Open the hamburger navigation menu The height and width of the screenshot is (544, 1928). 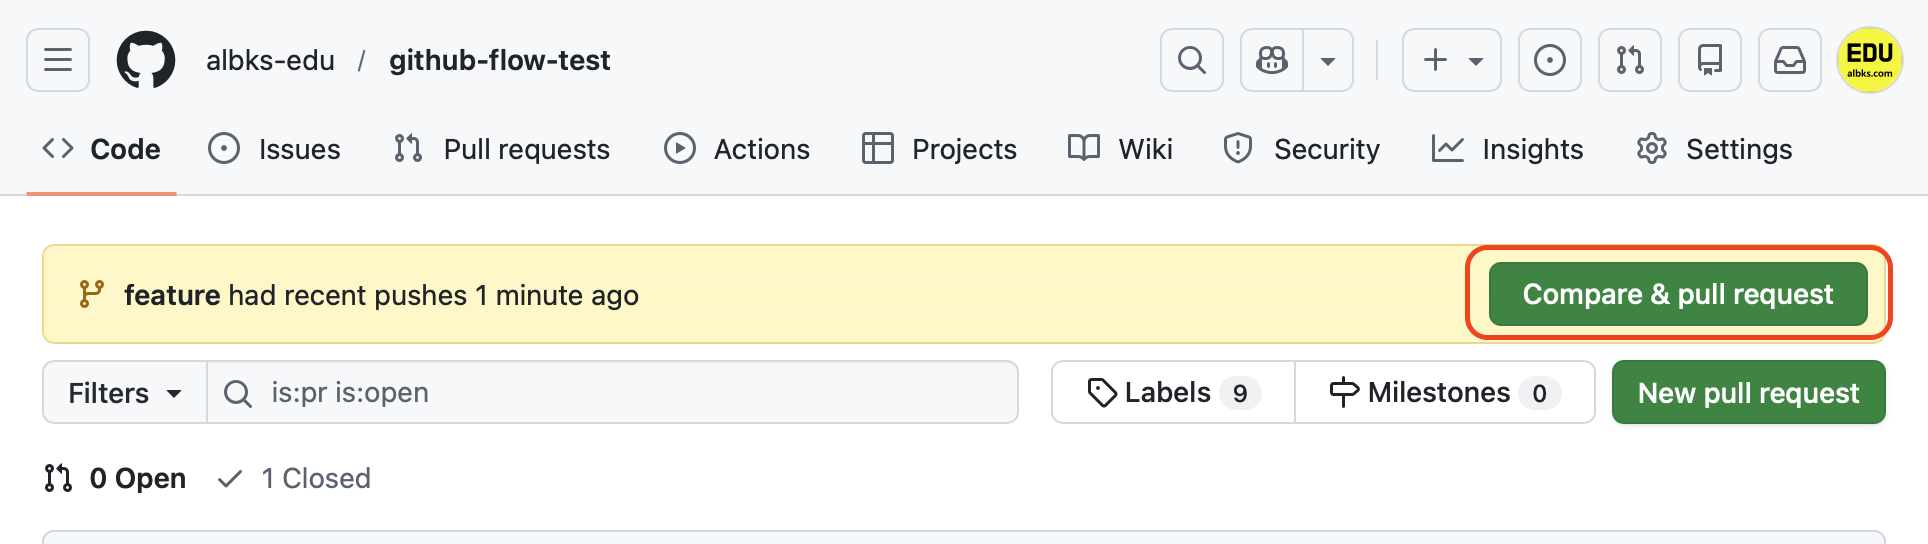point(58,60)
